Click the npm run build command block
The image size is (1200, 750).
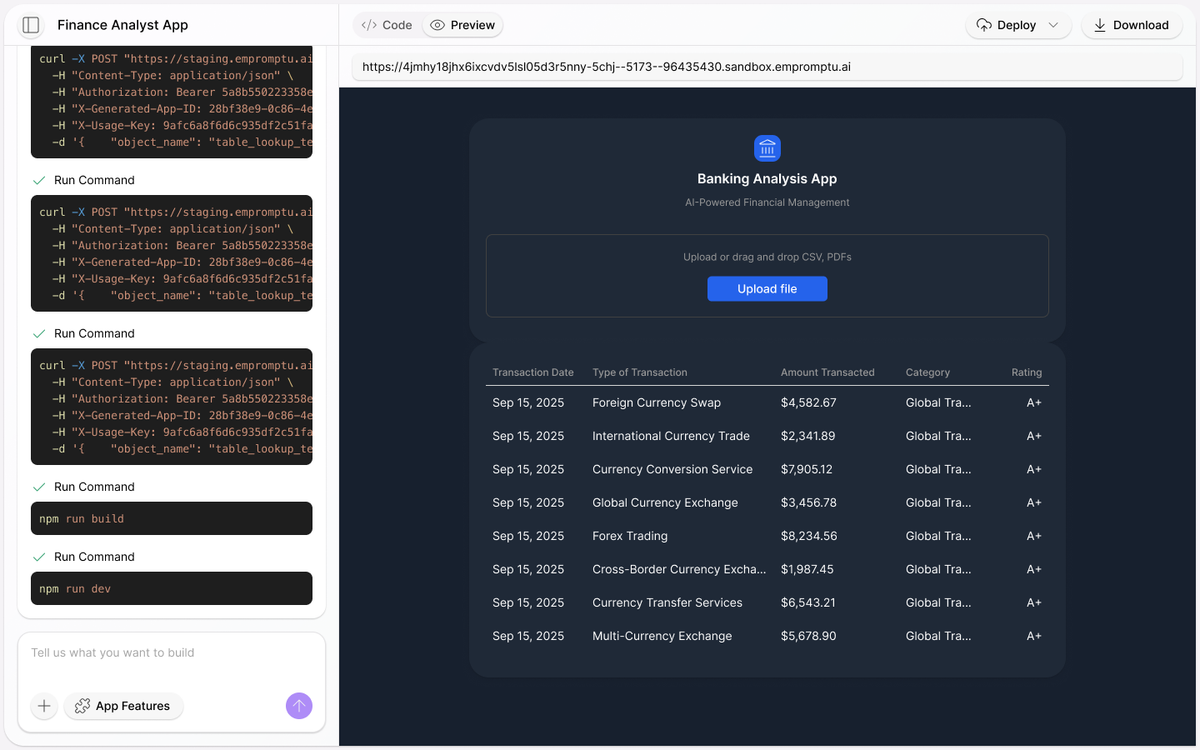(171, 519)
